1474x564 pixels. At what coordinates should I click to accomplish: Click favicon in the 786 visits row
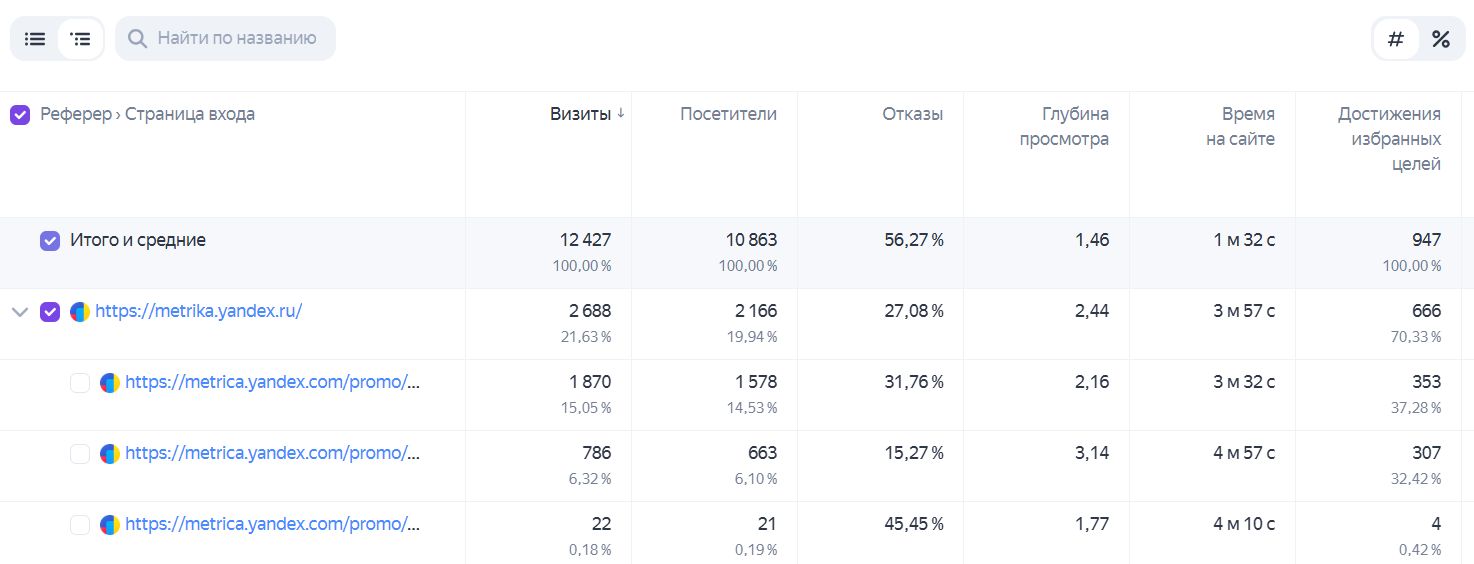pyautogui.click(x=110, y=454)
